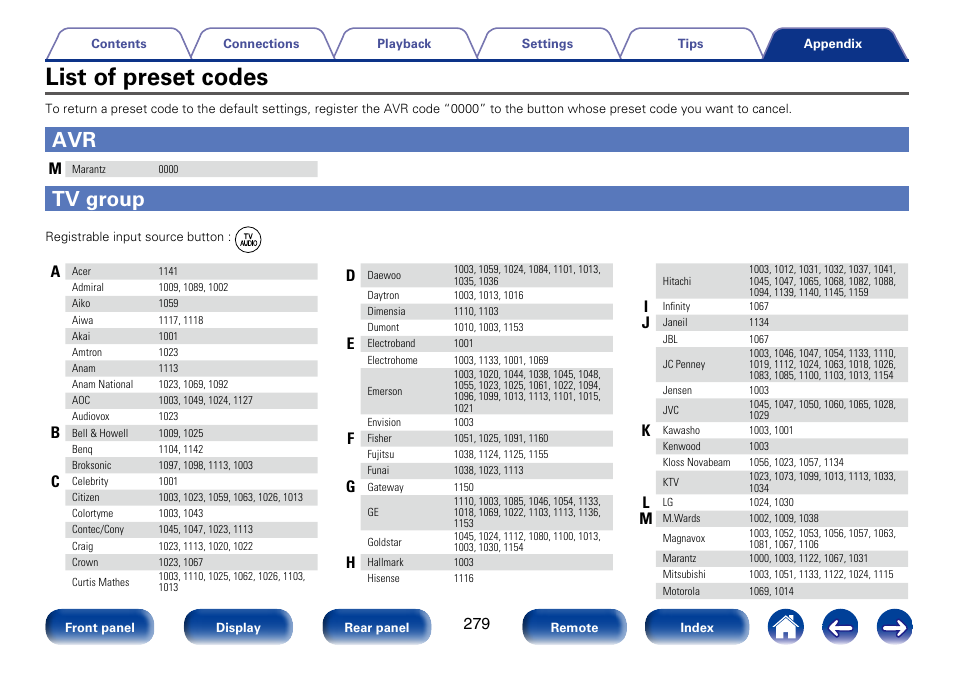Open the Front panel button
The height and width of the screenshot is (673, 954).
click(100, 627)
